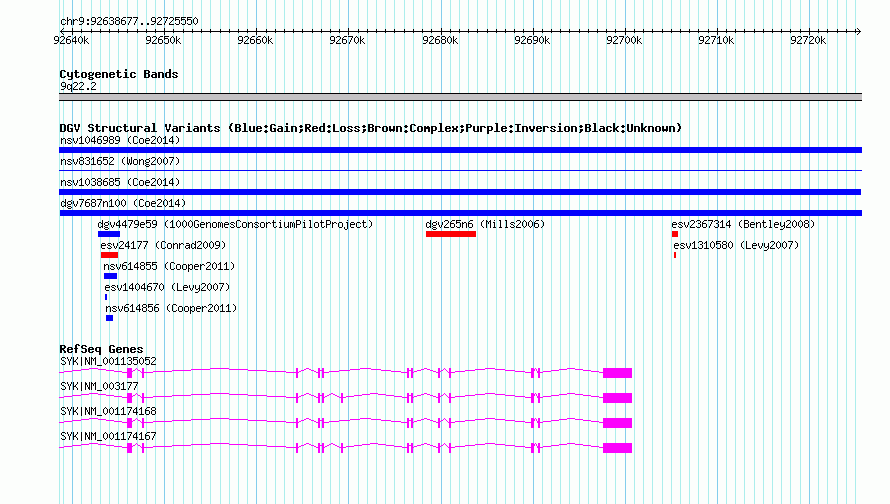890x504 pixels.
Task: Click the 92700k ruler tick label
Action: pyautogui.click(x=624, y=40)
